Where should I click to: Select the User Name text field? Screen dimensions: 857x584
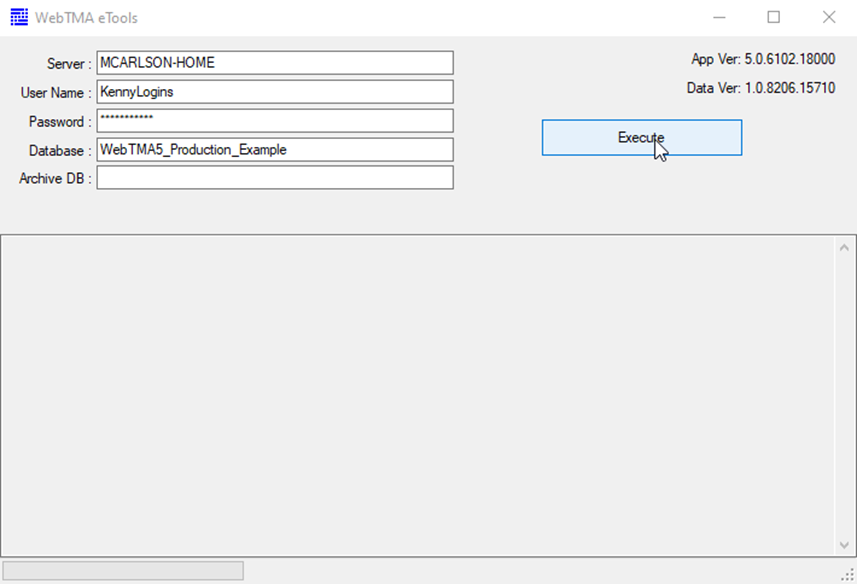coord(273,91)
